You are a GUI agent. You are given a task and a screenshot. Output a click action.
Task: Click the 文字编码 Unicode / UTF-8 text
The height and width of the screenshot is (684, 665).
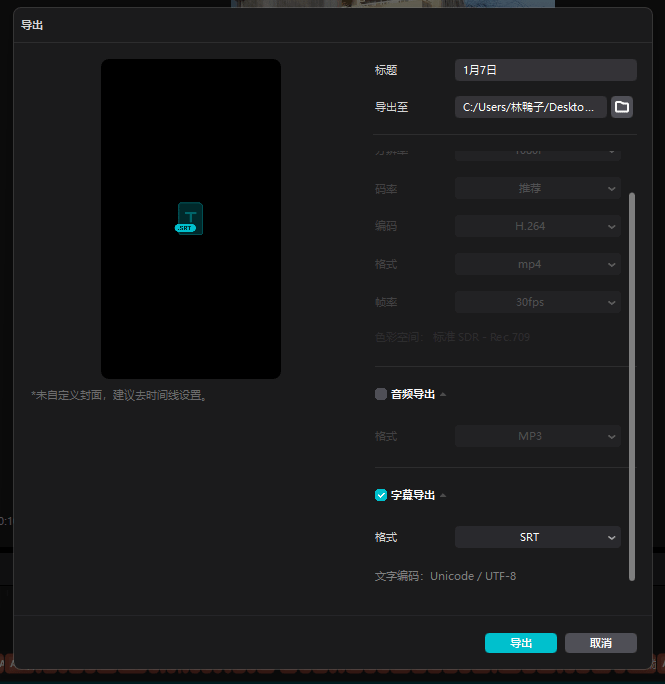click(446, 576)
